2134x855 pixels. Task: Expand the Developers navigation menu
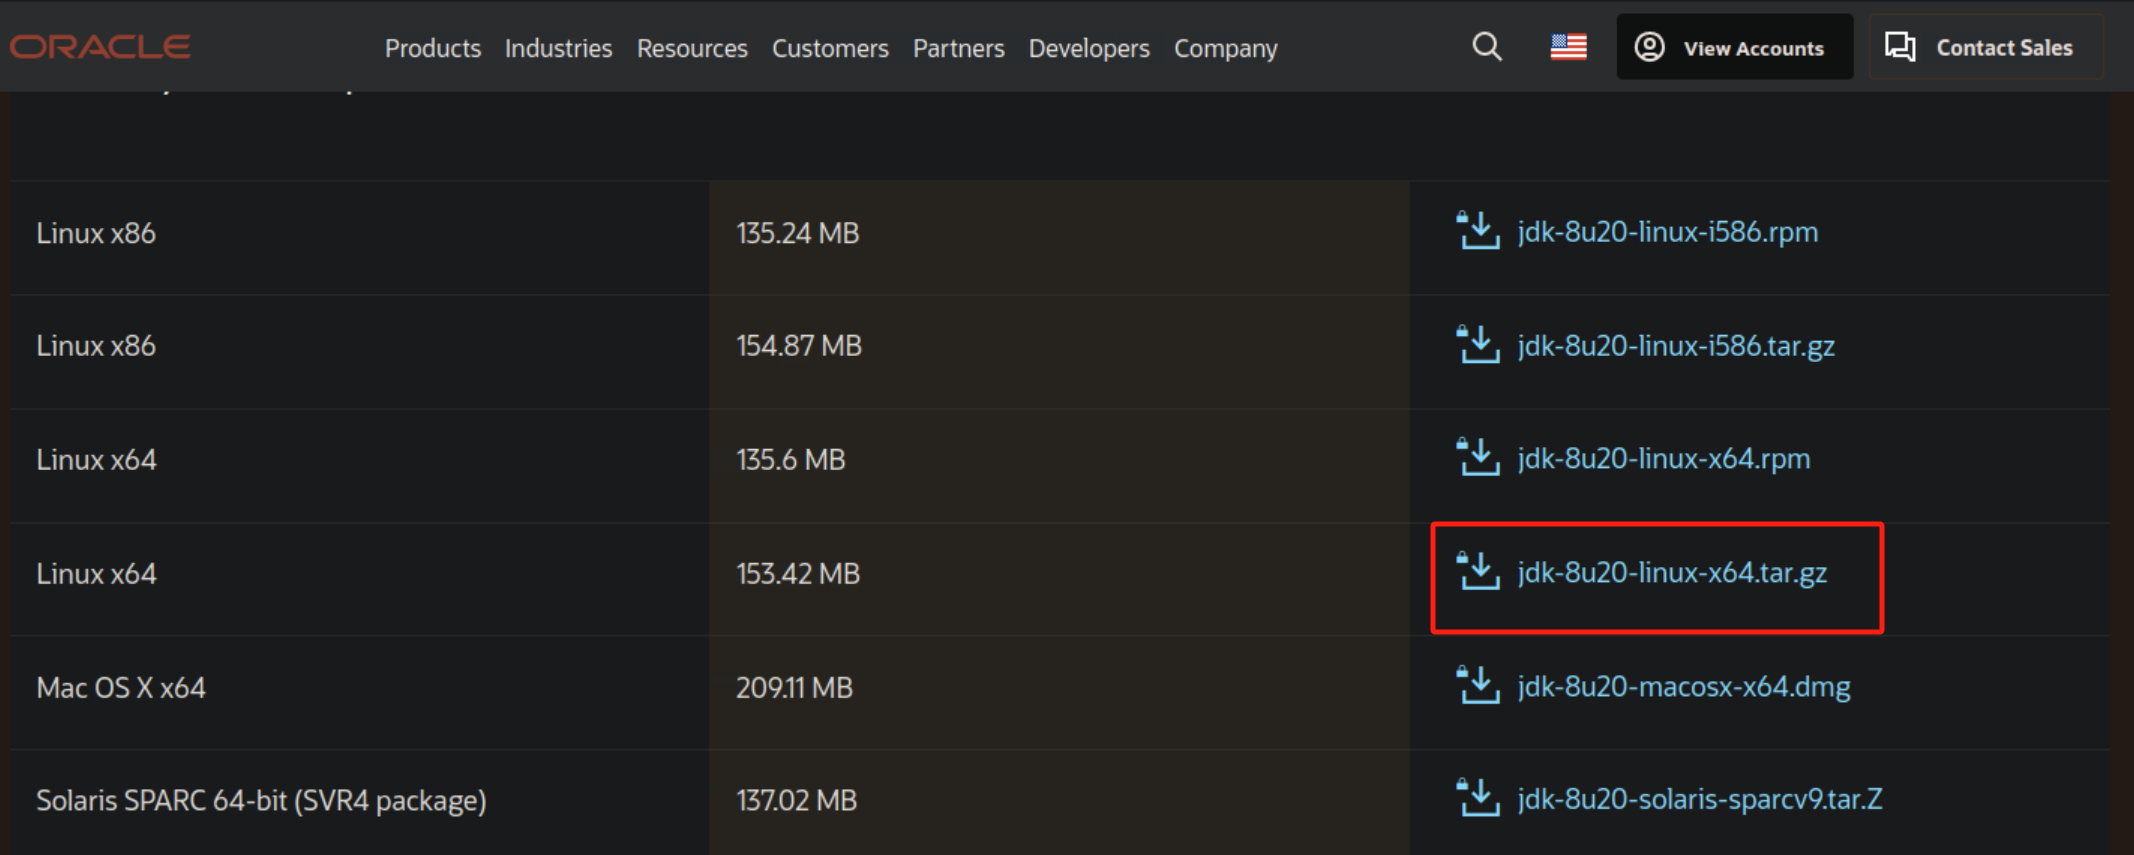click(1089, 48)
